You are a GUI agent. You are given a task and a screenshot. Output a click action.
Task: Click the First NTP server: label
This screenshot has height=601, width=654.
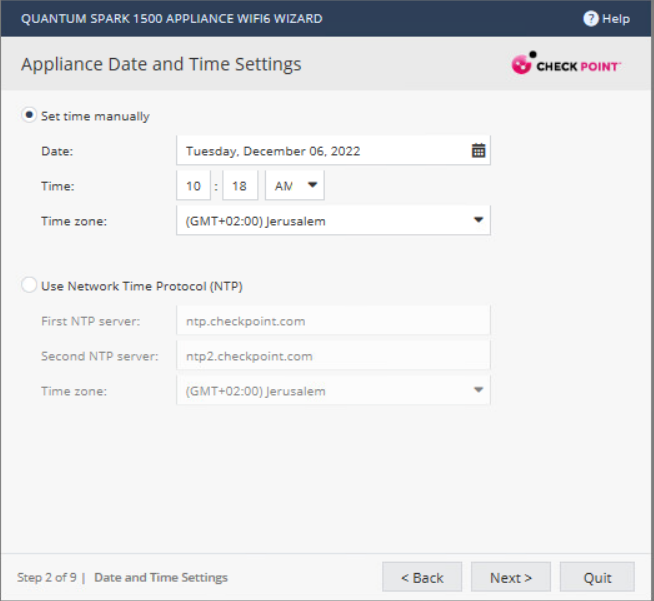(x=91, y=321)
